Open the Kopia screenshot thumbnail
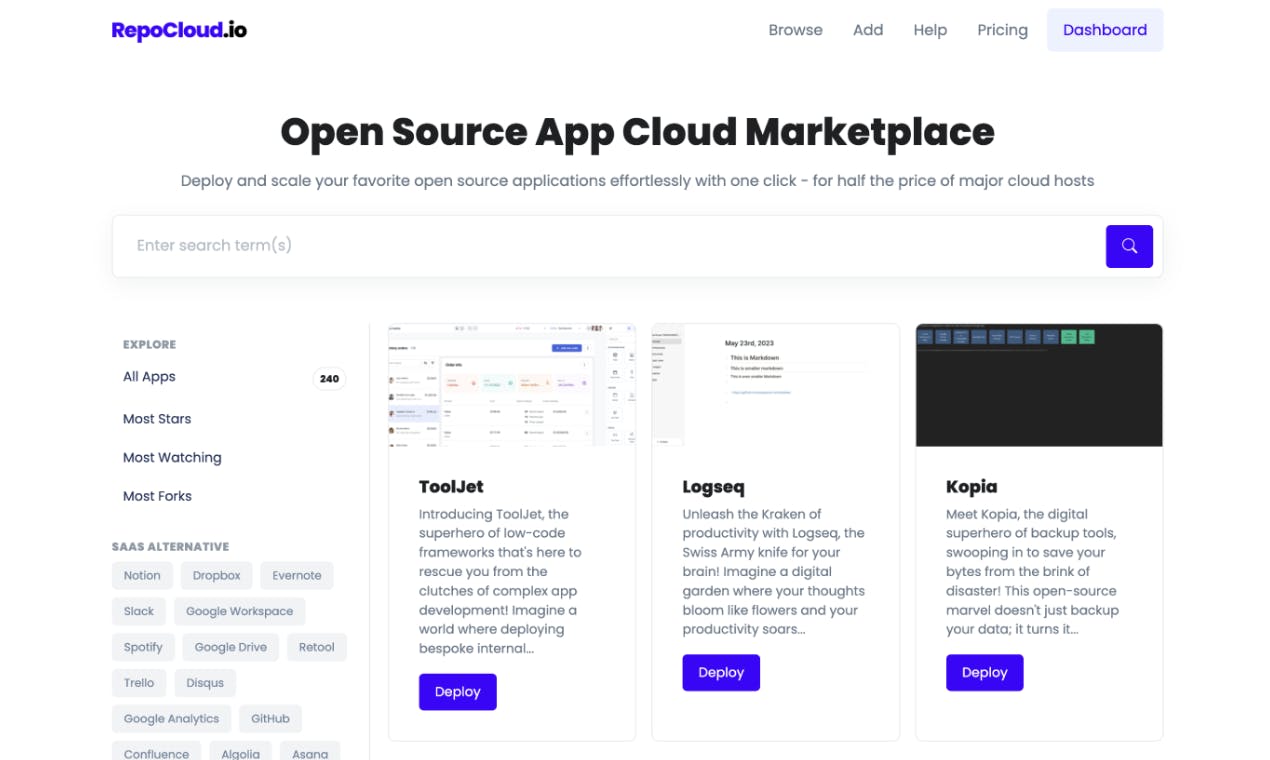The height and width of the screenshot is (760, 1270). 1039,385
